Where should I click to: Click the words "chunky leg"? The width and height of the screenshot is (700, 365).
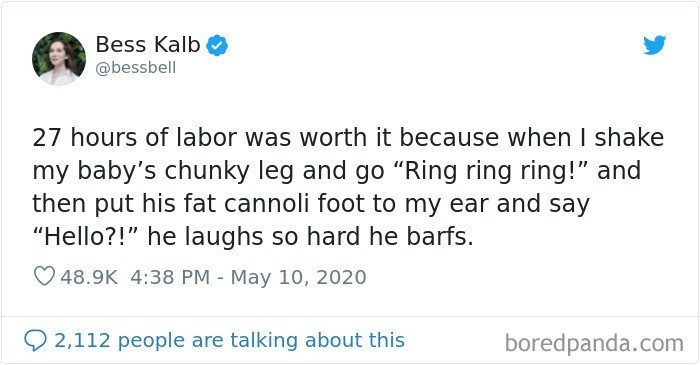[229, 171]
